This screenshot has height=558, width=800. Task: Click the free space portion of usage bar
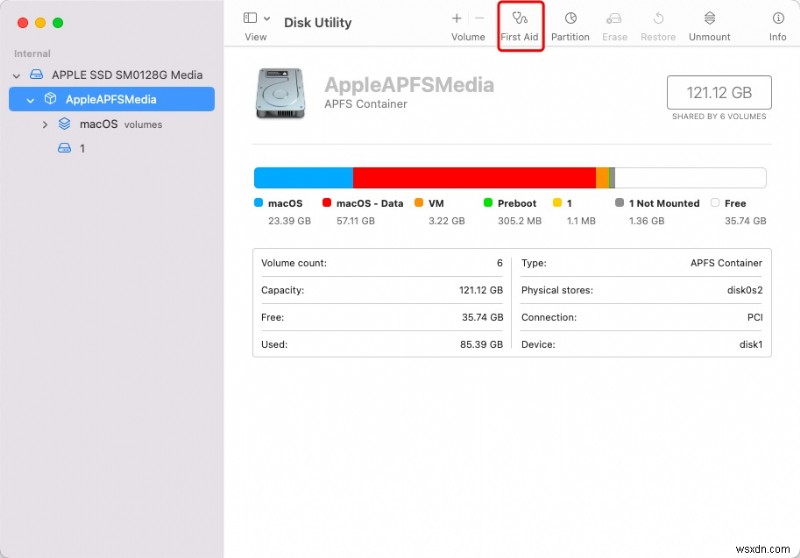[x=690, y=177]
